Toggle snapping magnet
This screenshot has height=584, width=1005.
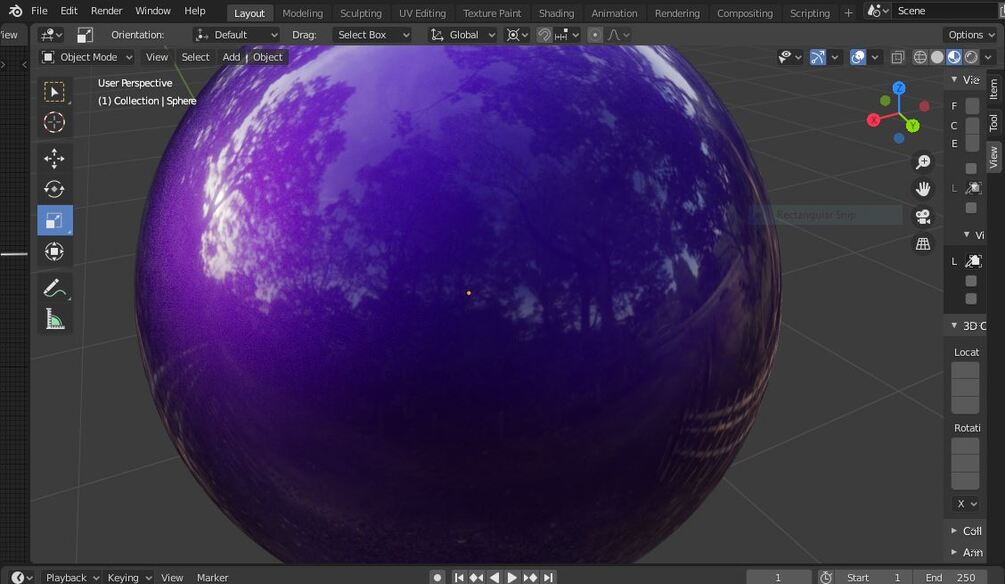click(544, 35)
